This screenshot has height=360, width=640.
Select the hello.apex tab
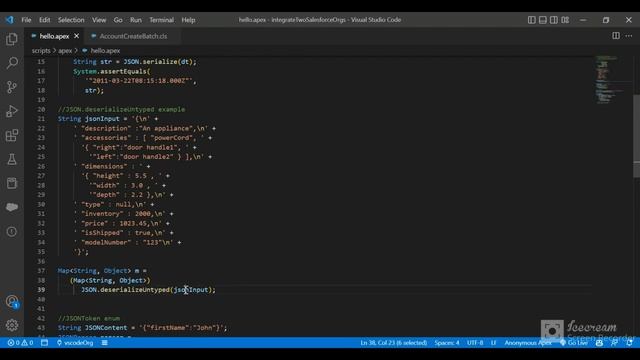pos(54,36)
